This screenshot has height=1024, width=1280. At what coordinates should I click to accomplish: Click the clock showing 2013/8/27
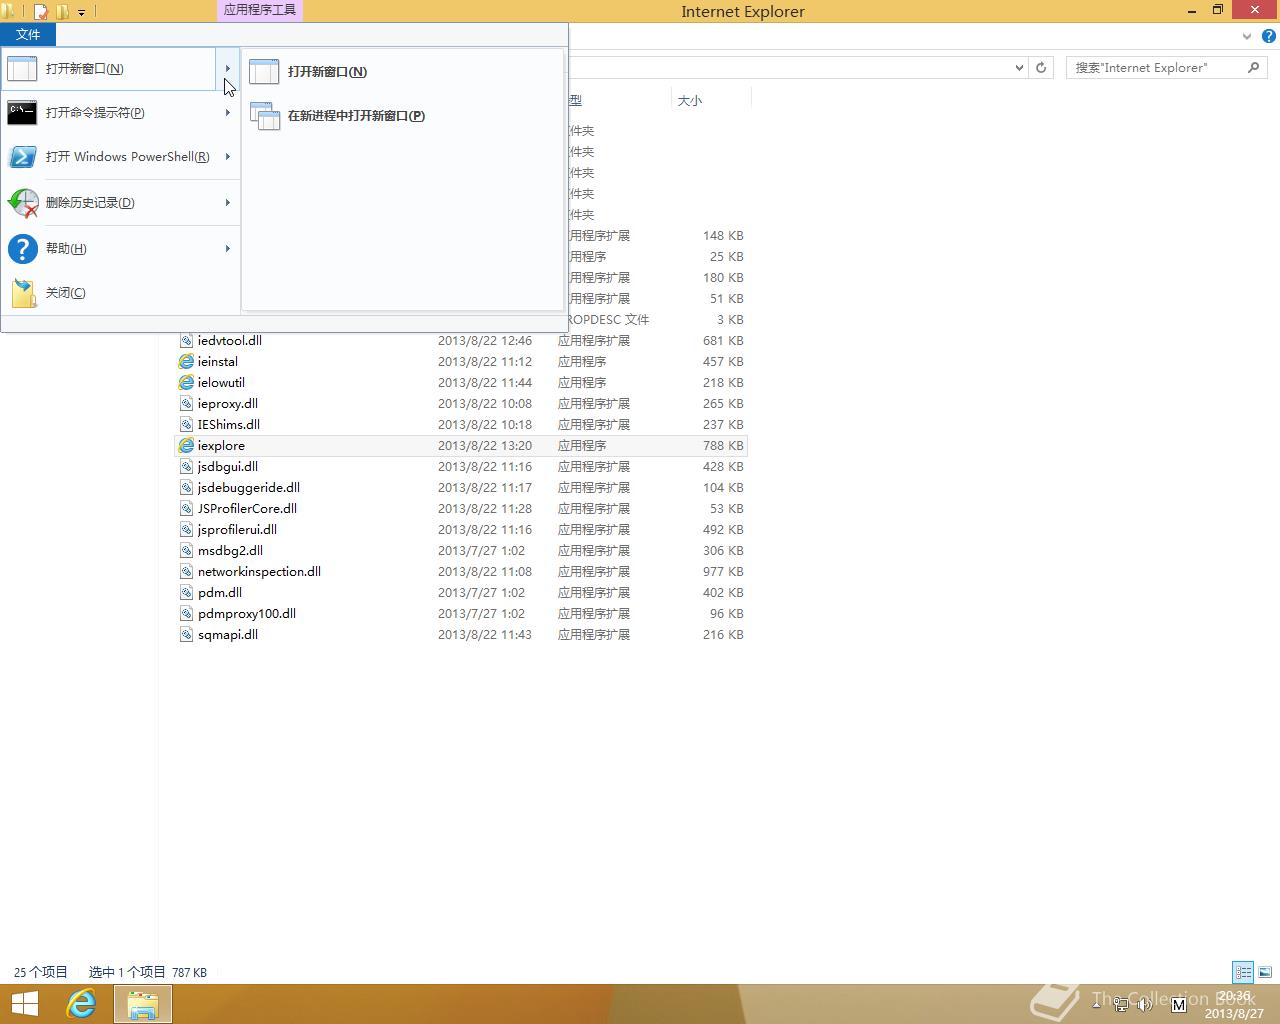click(1234, 1005)
